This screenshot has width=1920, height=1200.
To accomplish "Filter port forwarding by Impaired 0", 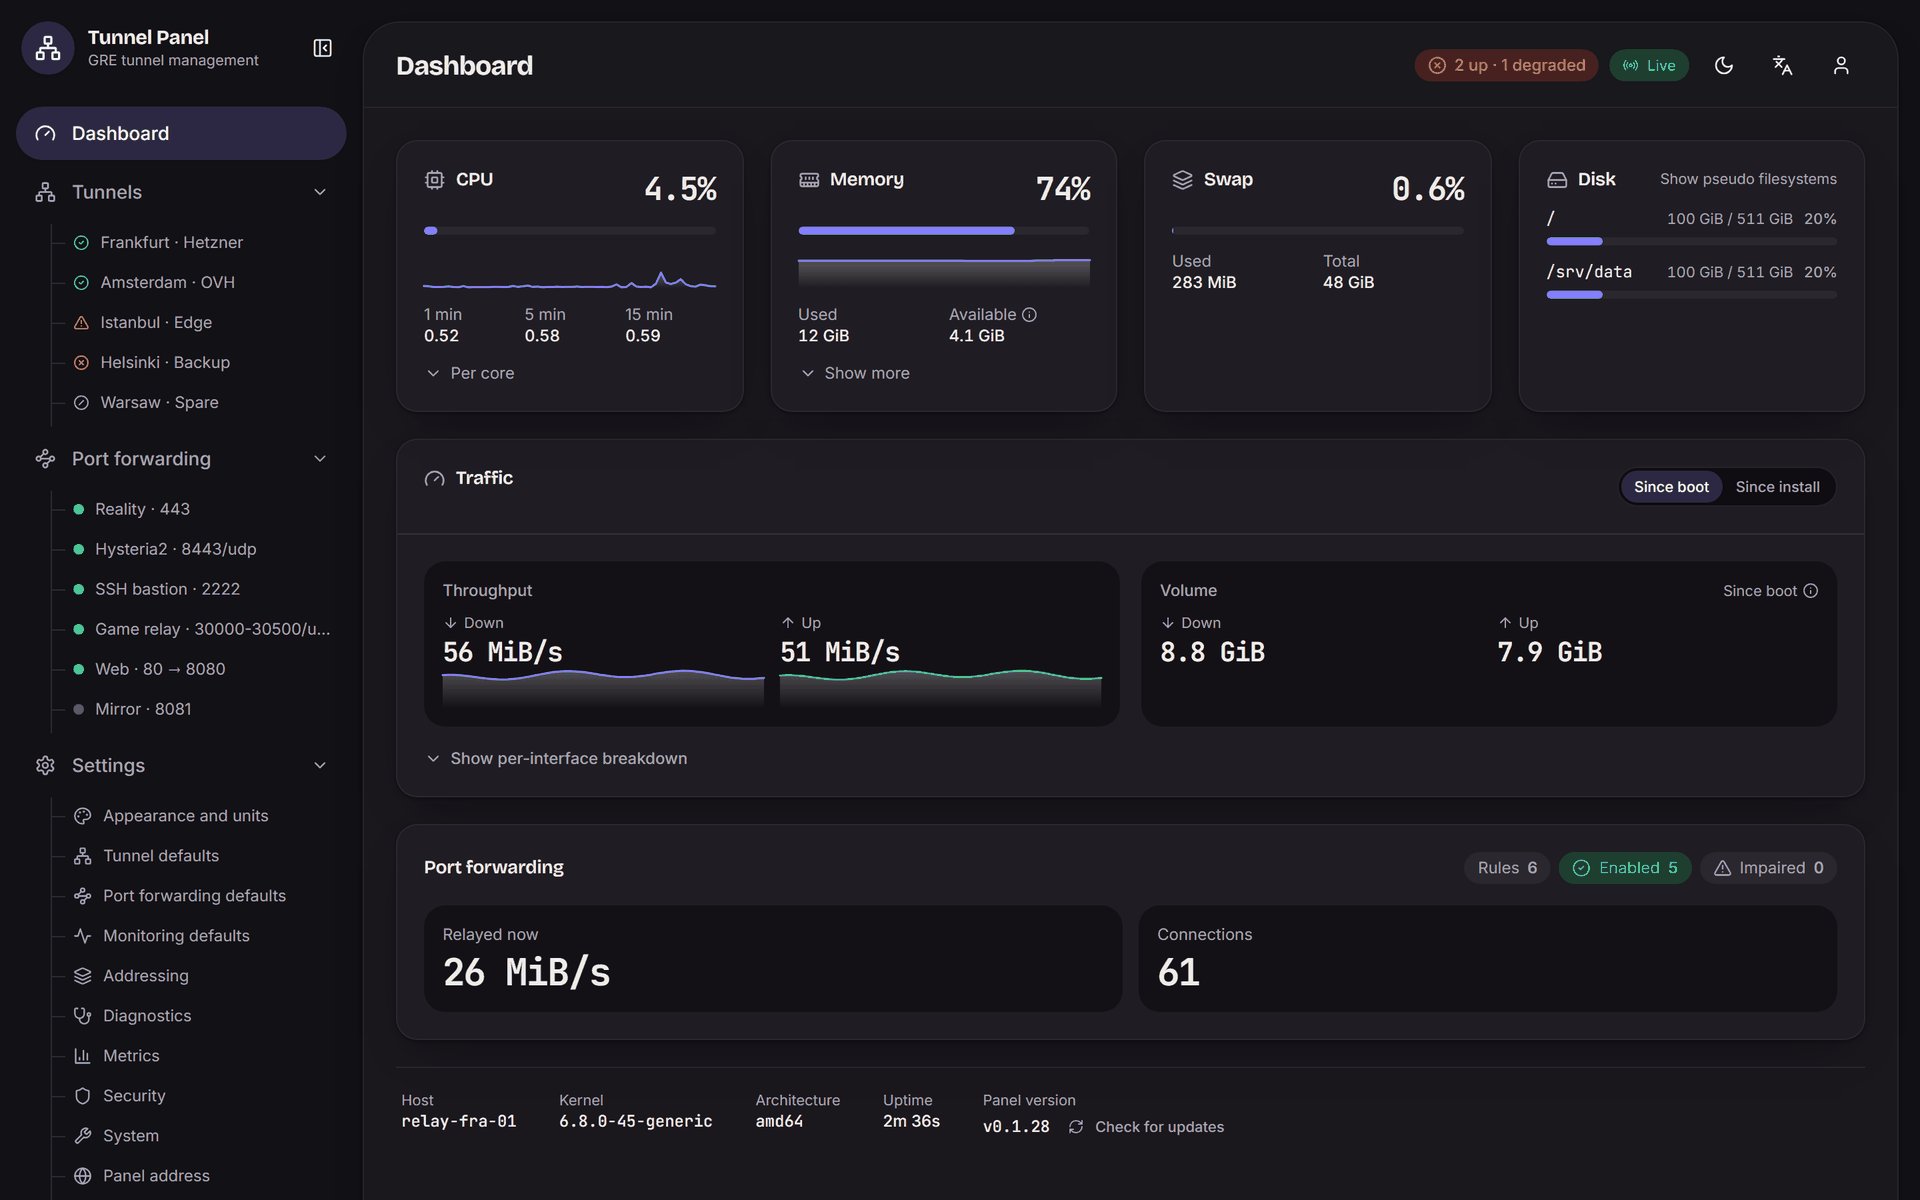I will 1768,868.
